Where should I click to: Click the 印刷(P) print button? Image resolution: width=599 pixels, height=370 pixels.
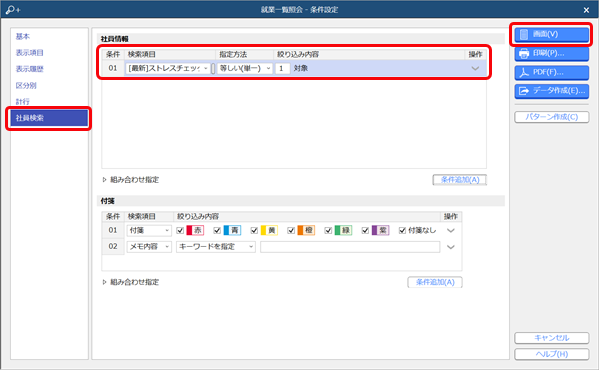[551, 53]
